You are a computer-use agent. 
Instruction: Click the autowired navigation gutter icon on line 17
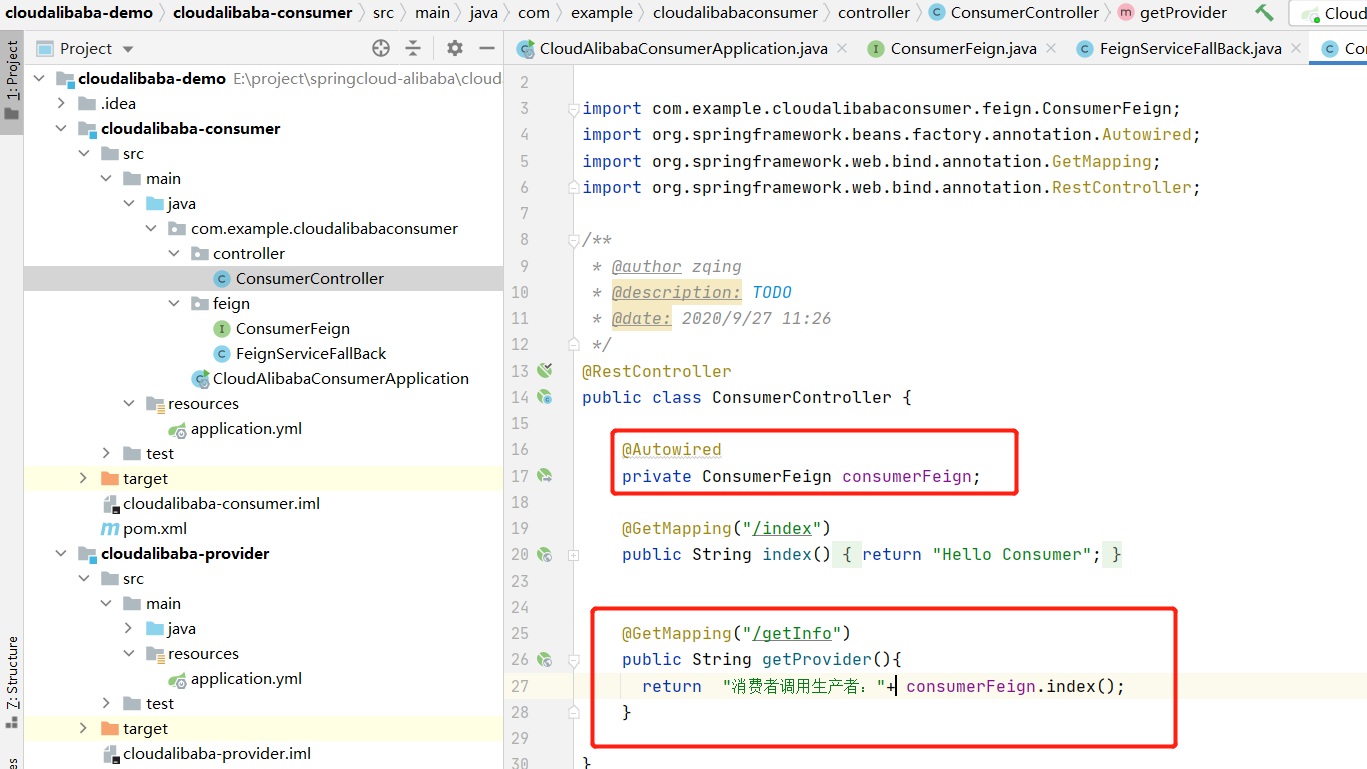544,476
